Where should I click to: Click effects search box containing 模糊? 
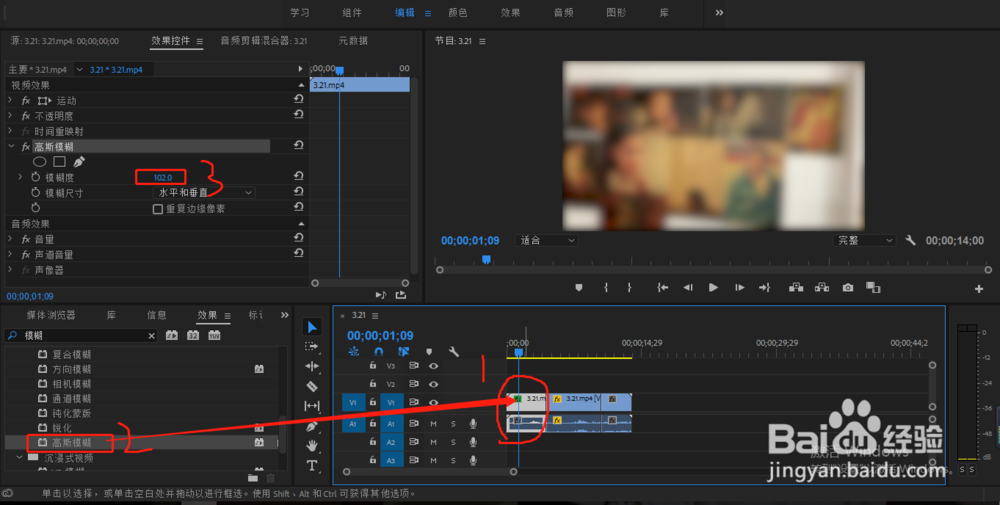[81, 335]
